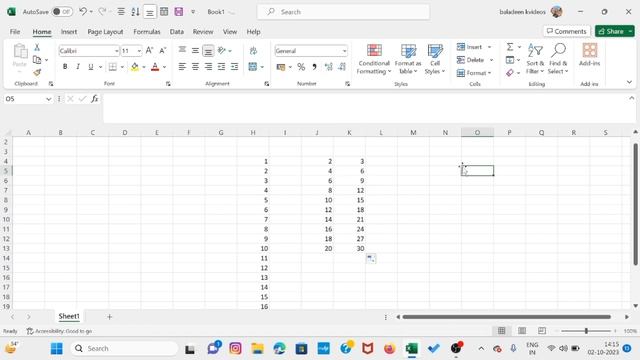Image resolution: width=640 pixels, height=360 pixels.
Task: Switch to the Insert tab
Action: [69, 31]
